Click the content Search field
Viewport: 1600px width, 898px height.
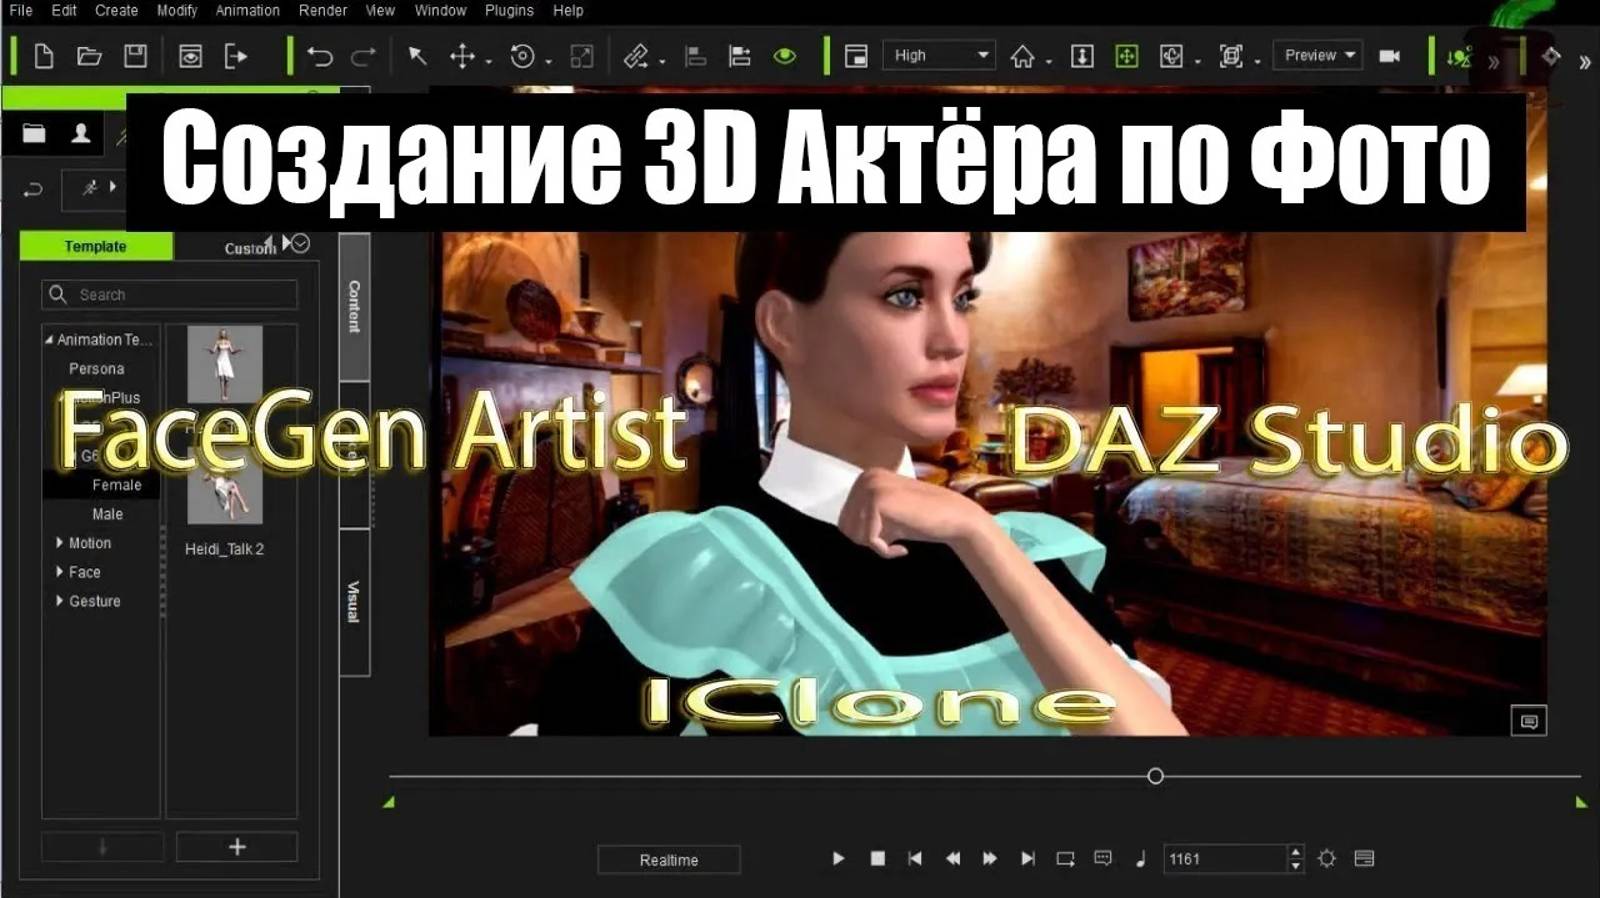click(170, 294)
